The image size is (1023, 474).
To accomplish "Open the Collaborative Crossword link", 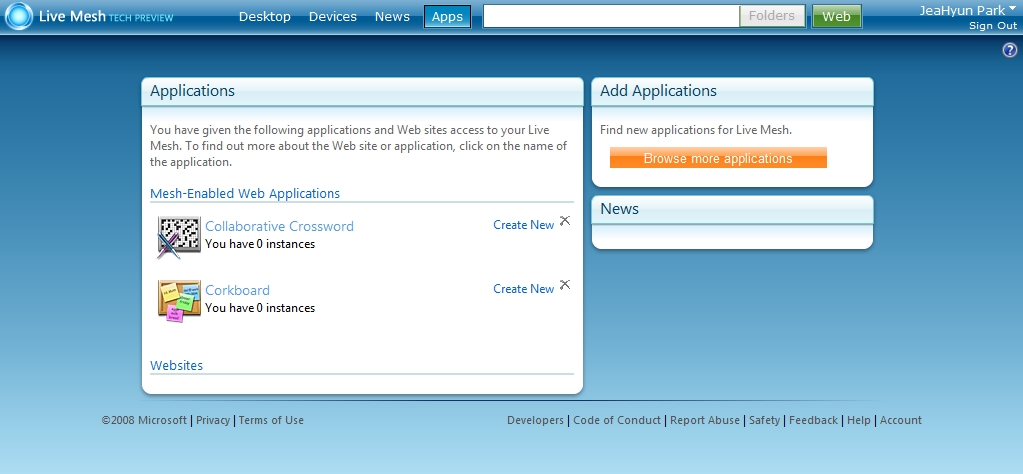I will click(279, 226).
